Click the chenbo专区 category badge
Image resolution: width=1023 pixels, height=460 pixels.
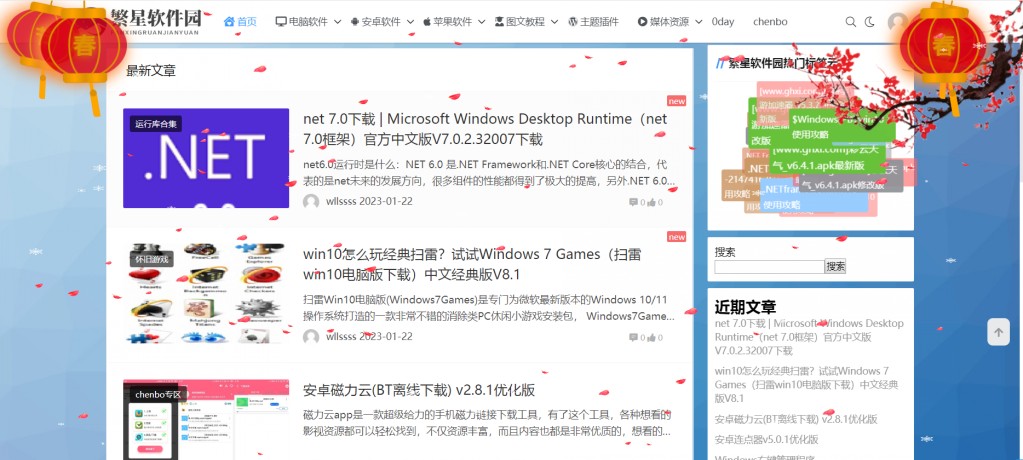[x=159, y=394]
